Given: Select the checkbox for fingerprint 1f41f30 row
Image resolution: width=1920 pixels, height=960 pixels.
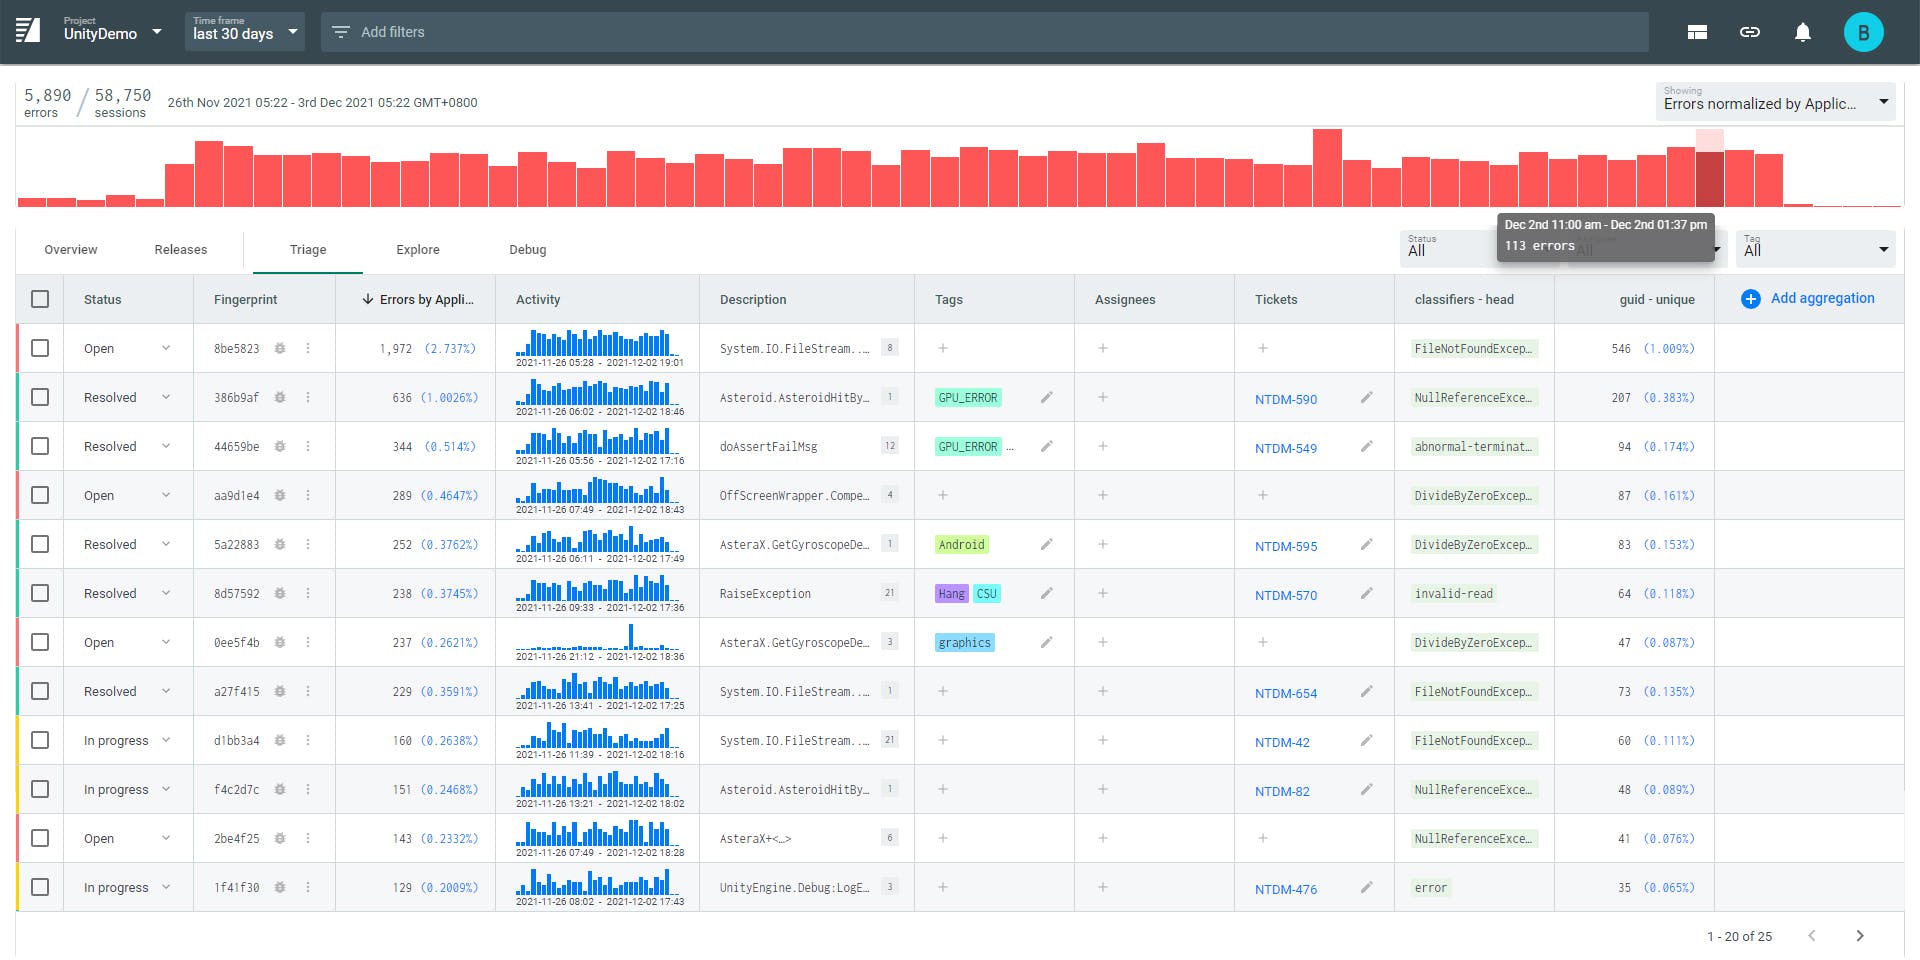Looking at the screenshot, I should (x=40, y=888).
